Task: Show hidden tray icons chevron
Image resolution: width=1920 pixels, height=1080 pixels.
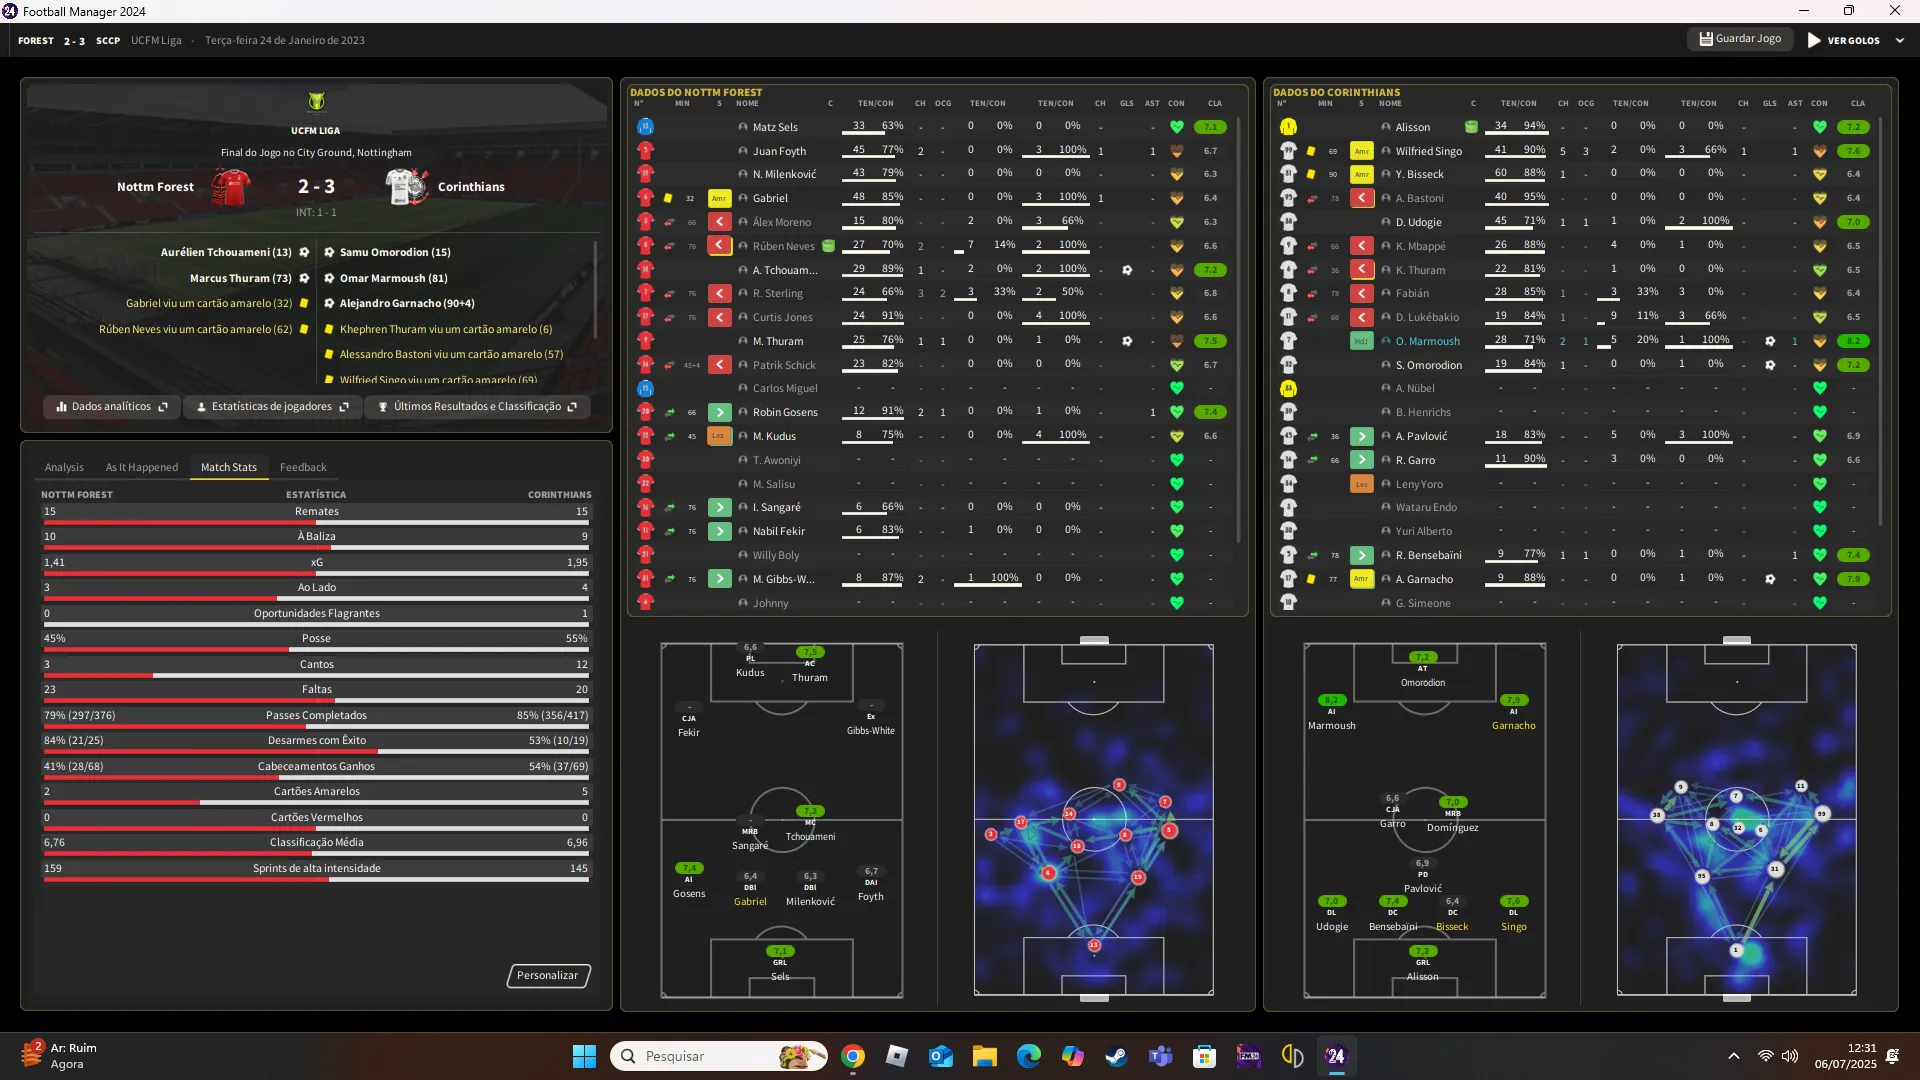Action: (x=1734, y=1056)
